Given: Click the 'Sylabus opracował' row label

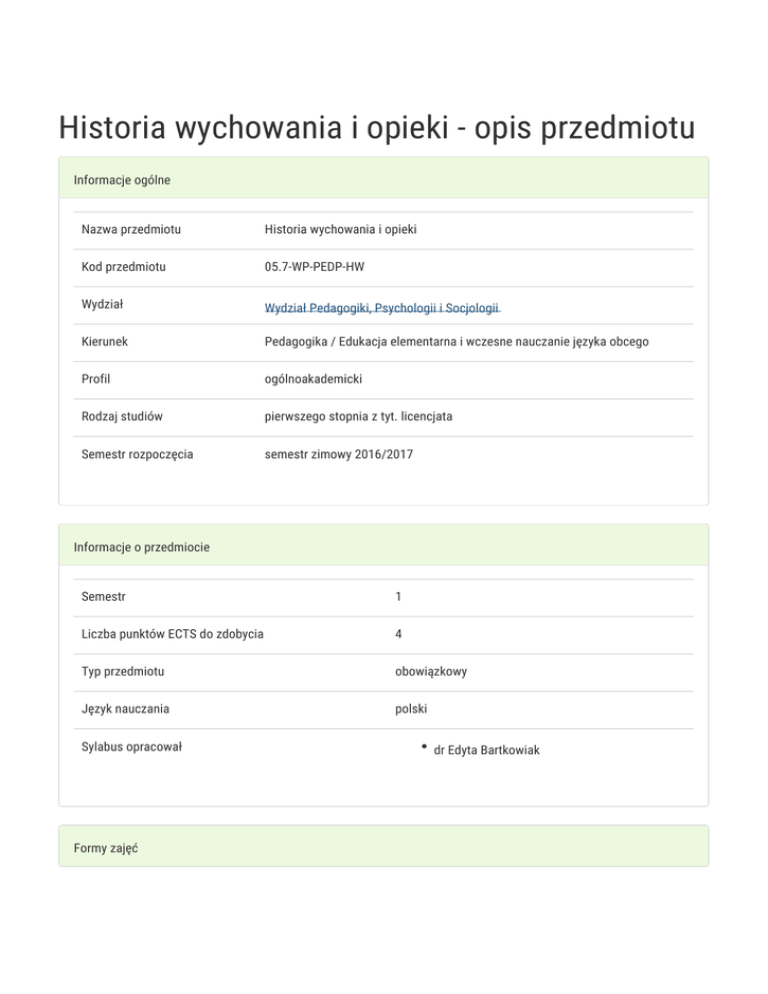Looking at the screenshot, I should click(131, 746).
